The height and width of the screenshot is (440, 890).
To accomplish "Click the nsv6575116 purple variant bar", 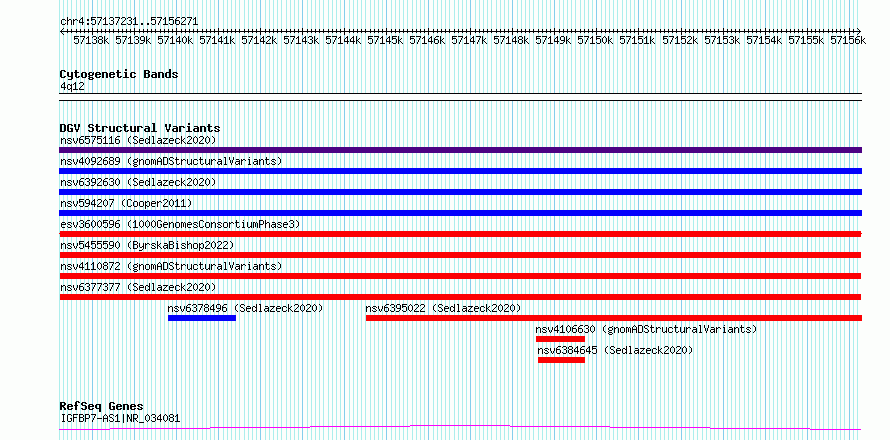I will tap(460, 150).
